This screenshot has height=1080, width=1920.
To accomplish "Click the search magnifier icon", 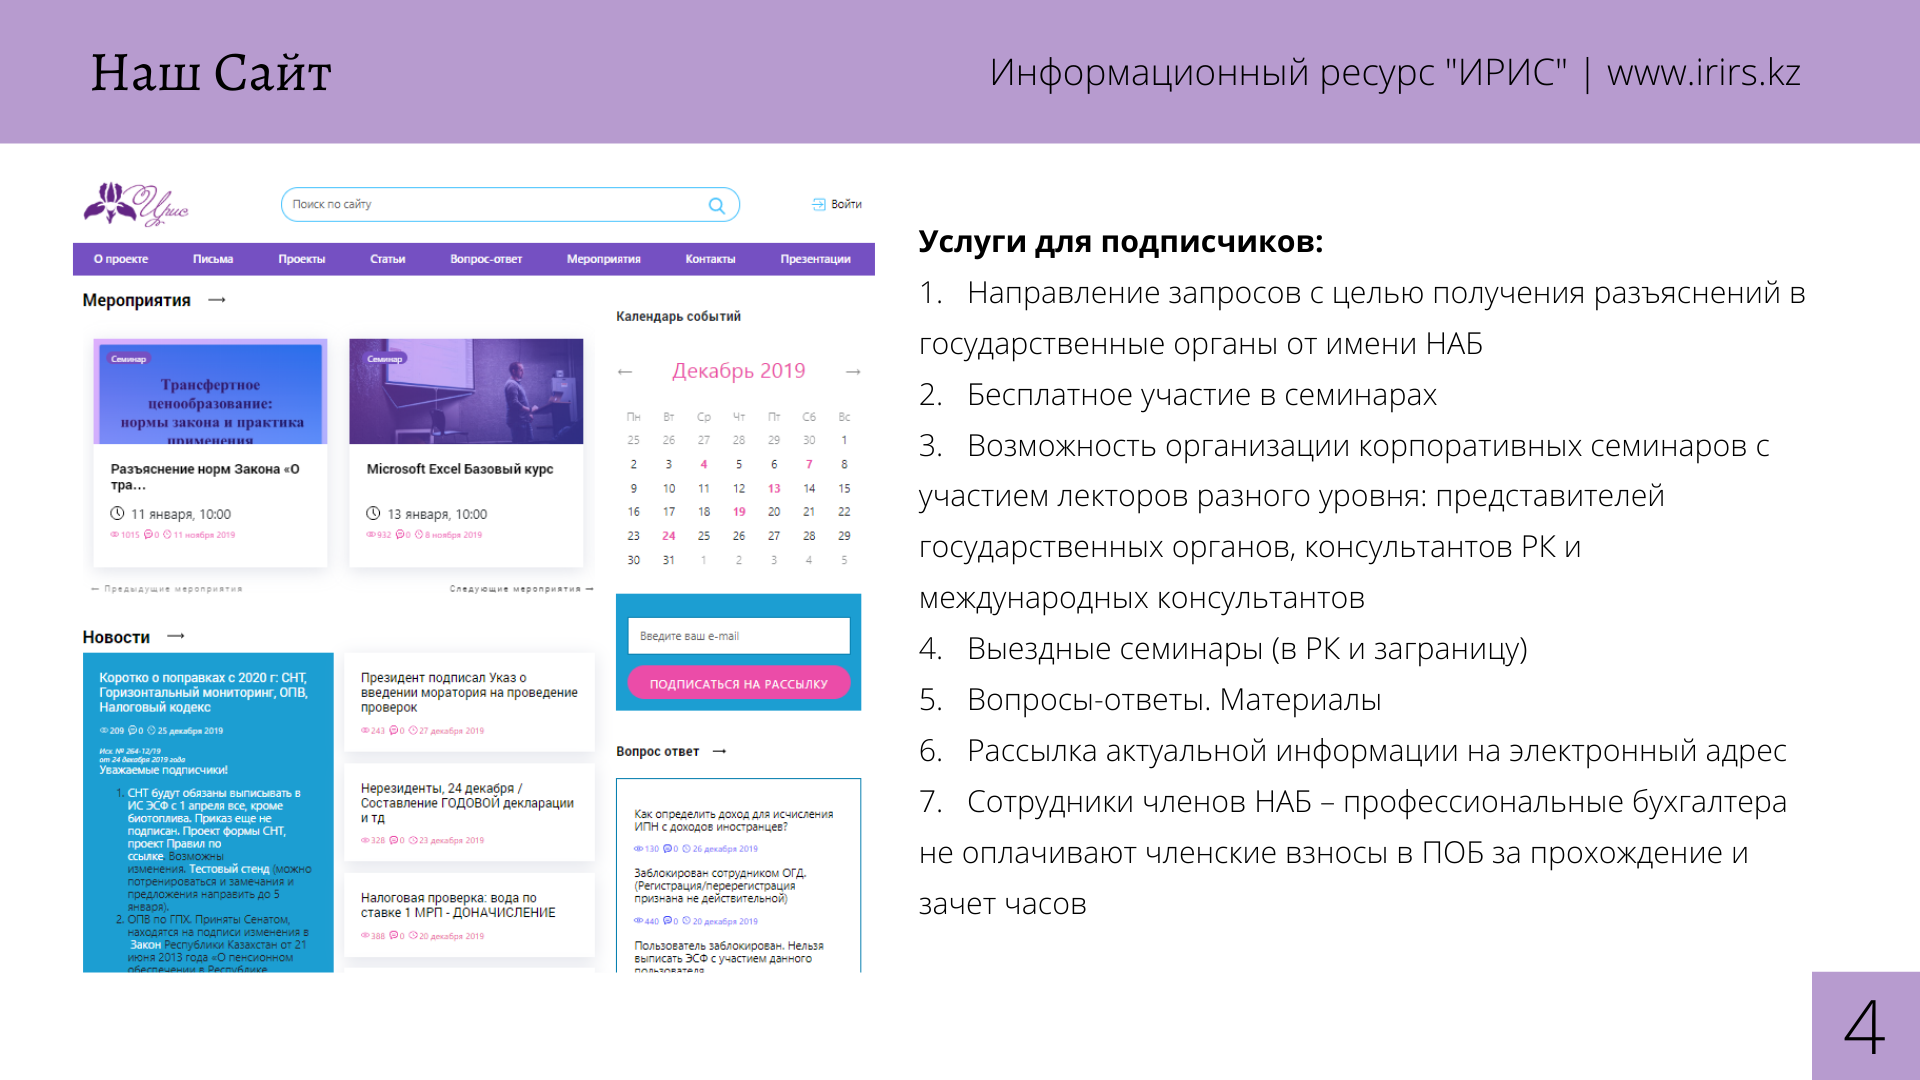I will (716, 205).
